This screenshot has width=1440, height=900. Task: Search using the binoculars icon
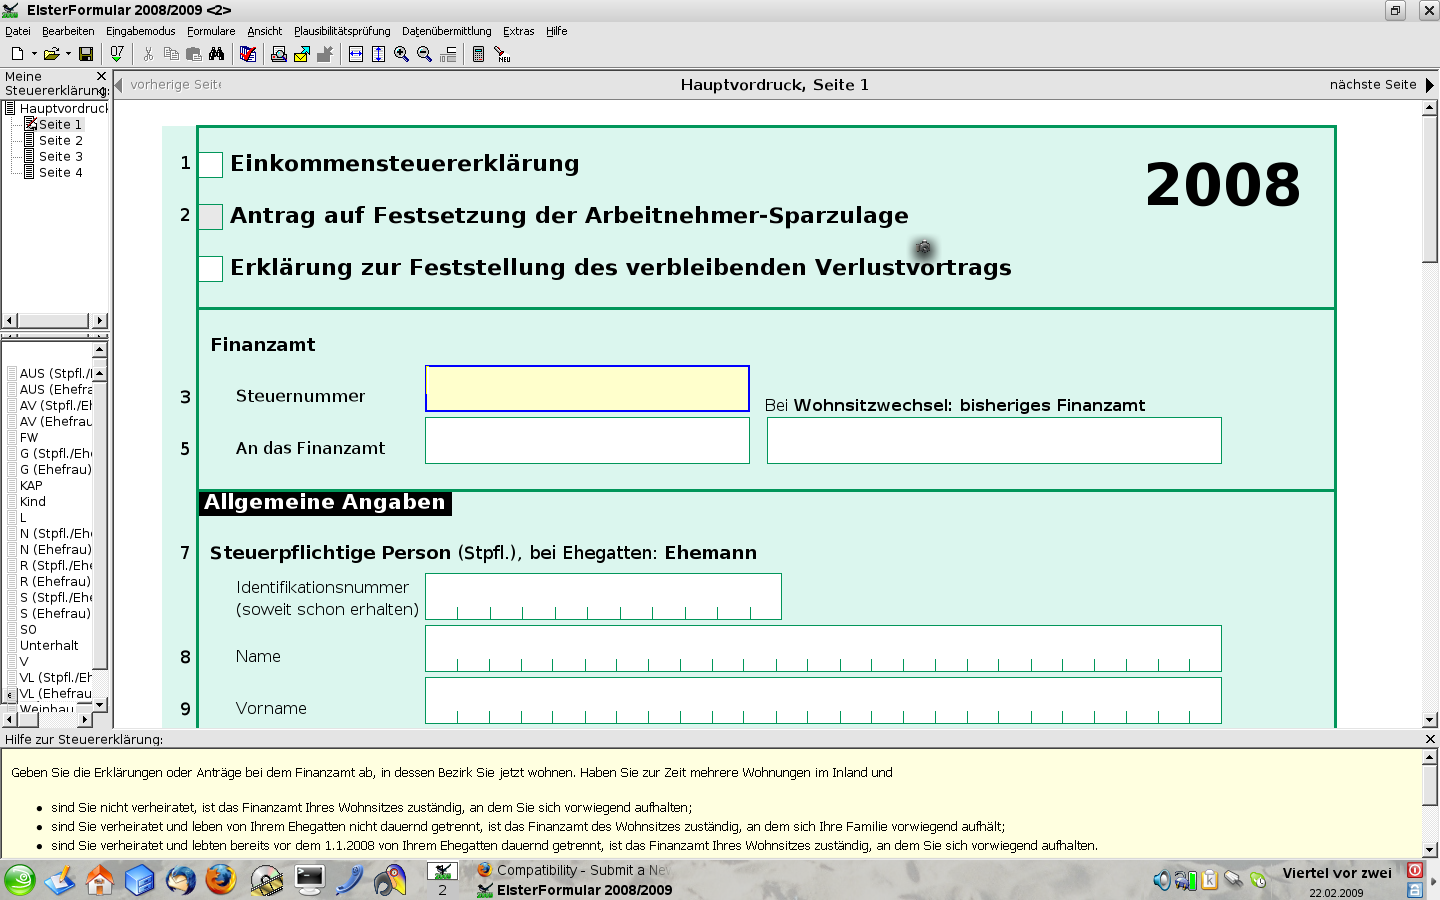217,54
